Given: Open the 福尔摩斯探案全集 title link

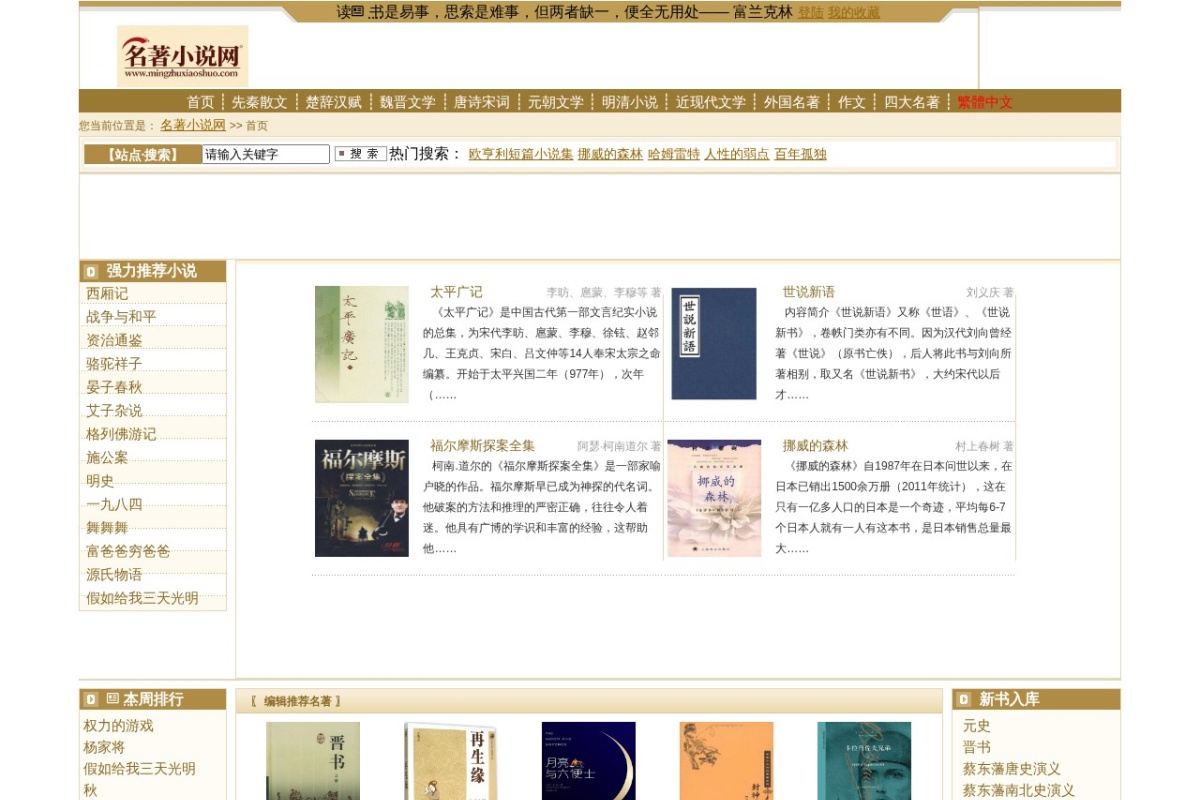Looking at the screenshot, I should click(483, 446).
